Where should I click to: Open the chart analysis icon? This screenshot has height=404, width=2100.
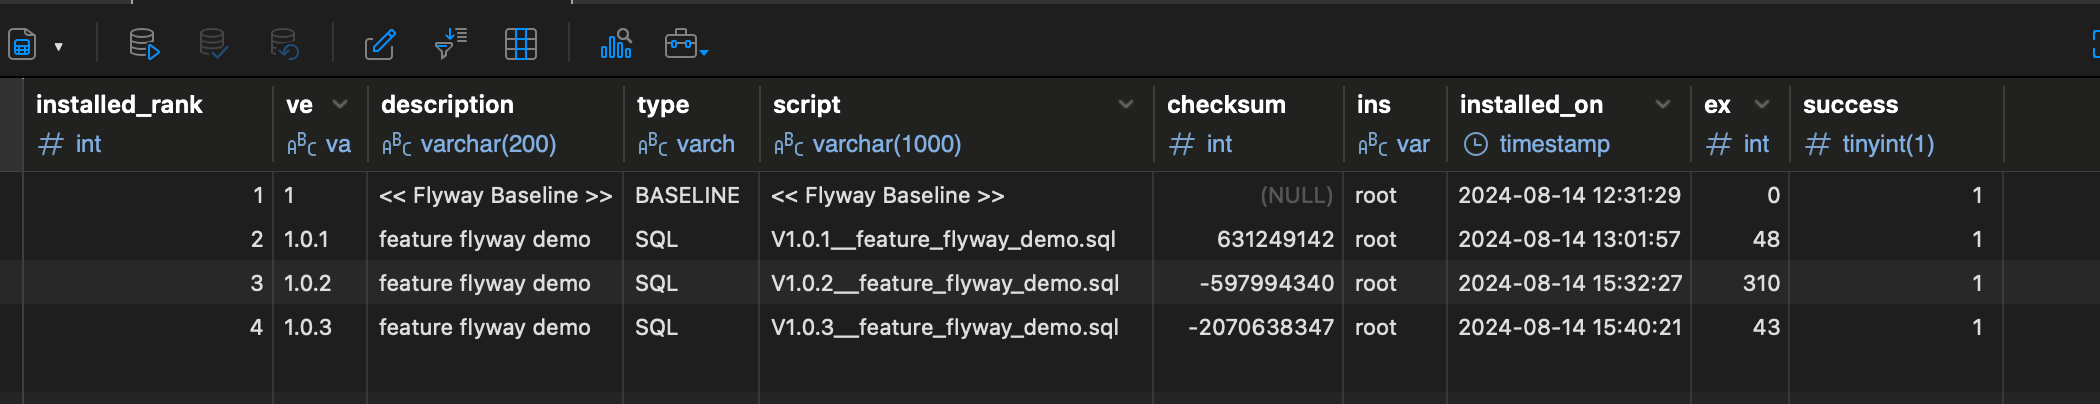616,44
